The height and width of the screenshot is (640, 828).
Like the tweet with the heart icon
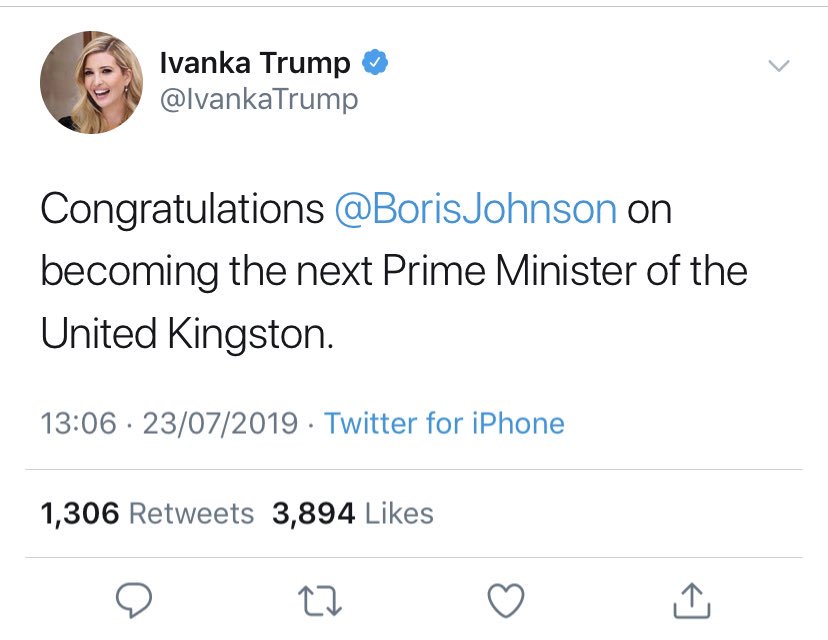[x=505, y=599]
